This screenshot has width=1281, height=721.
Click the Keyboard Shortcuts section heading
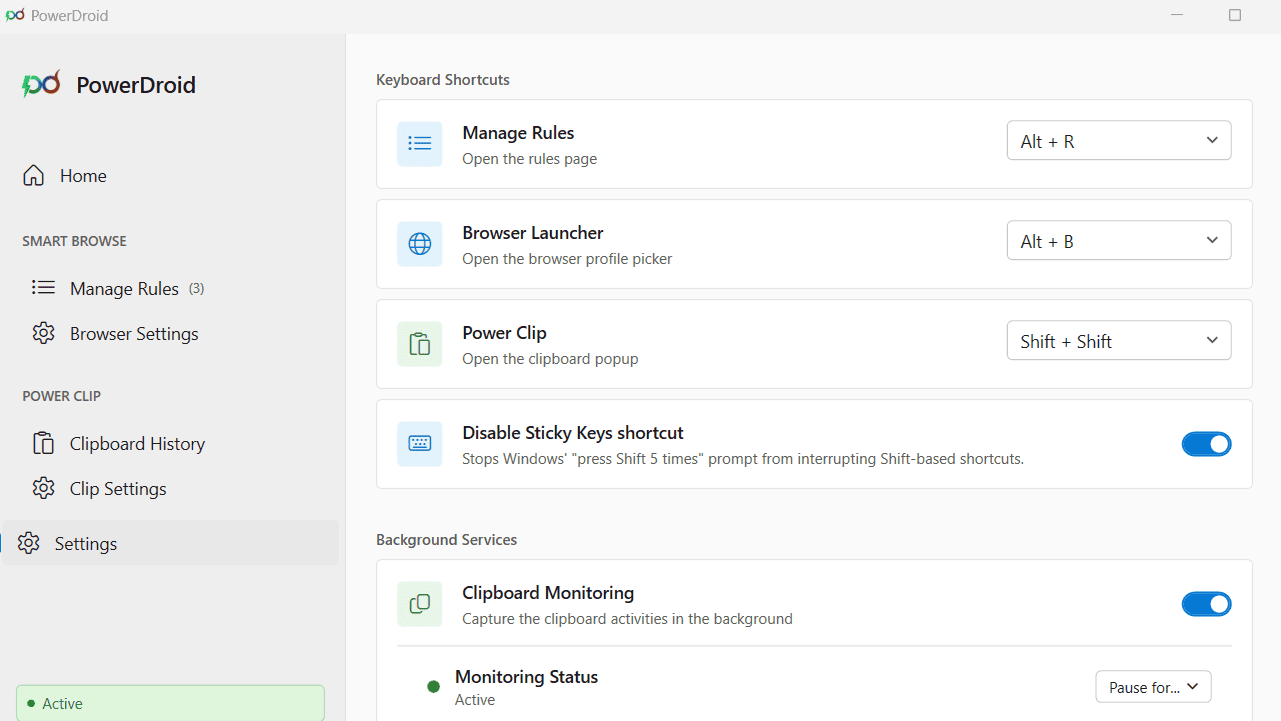point(443,79)
